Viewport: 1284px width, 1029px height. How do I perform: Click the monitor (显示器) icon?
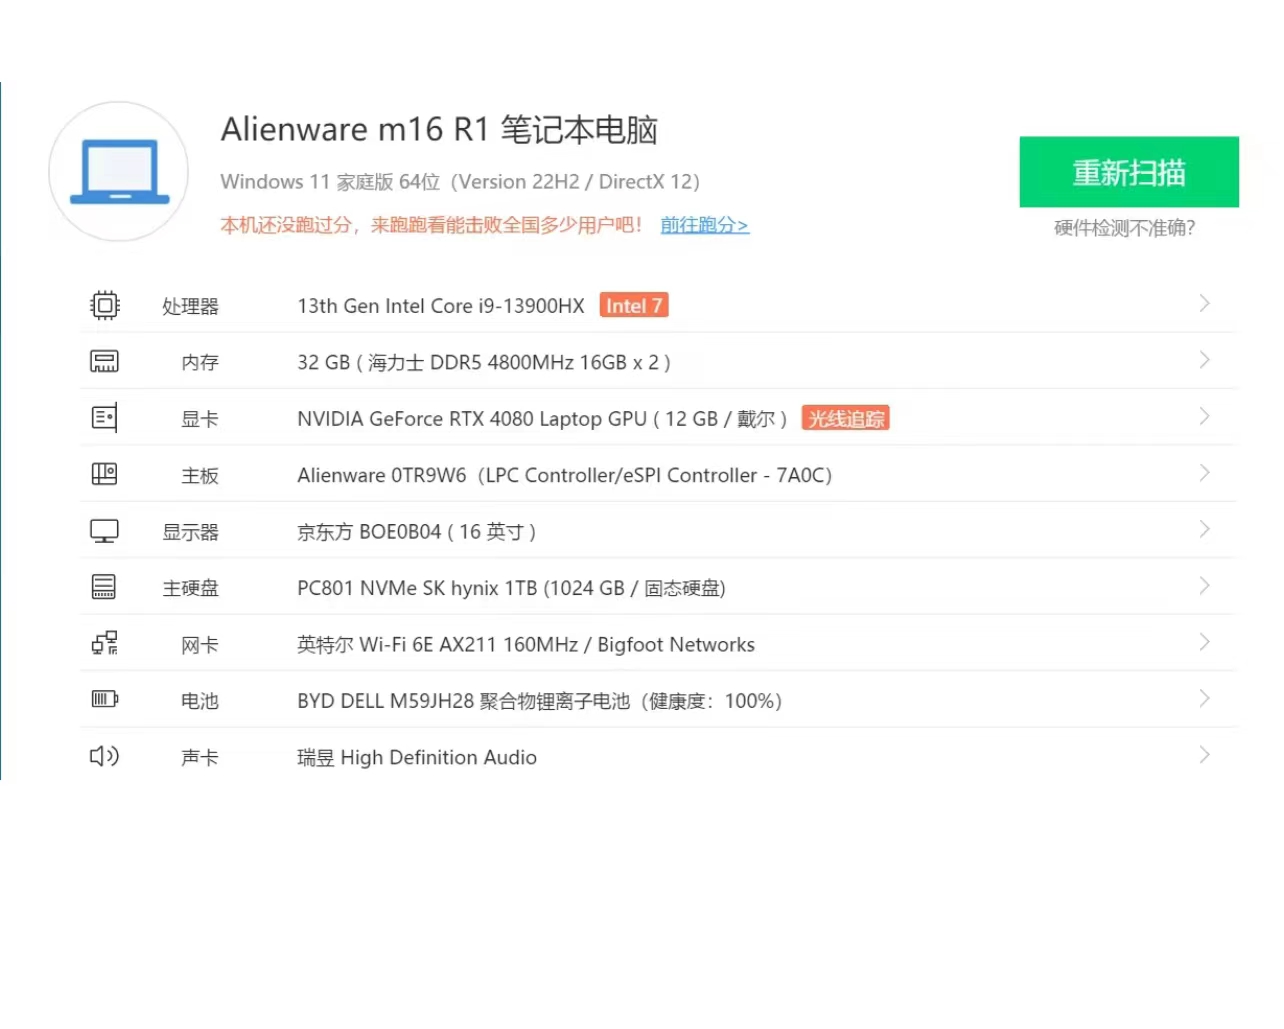tap(105, 531)
